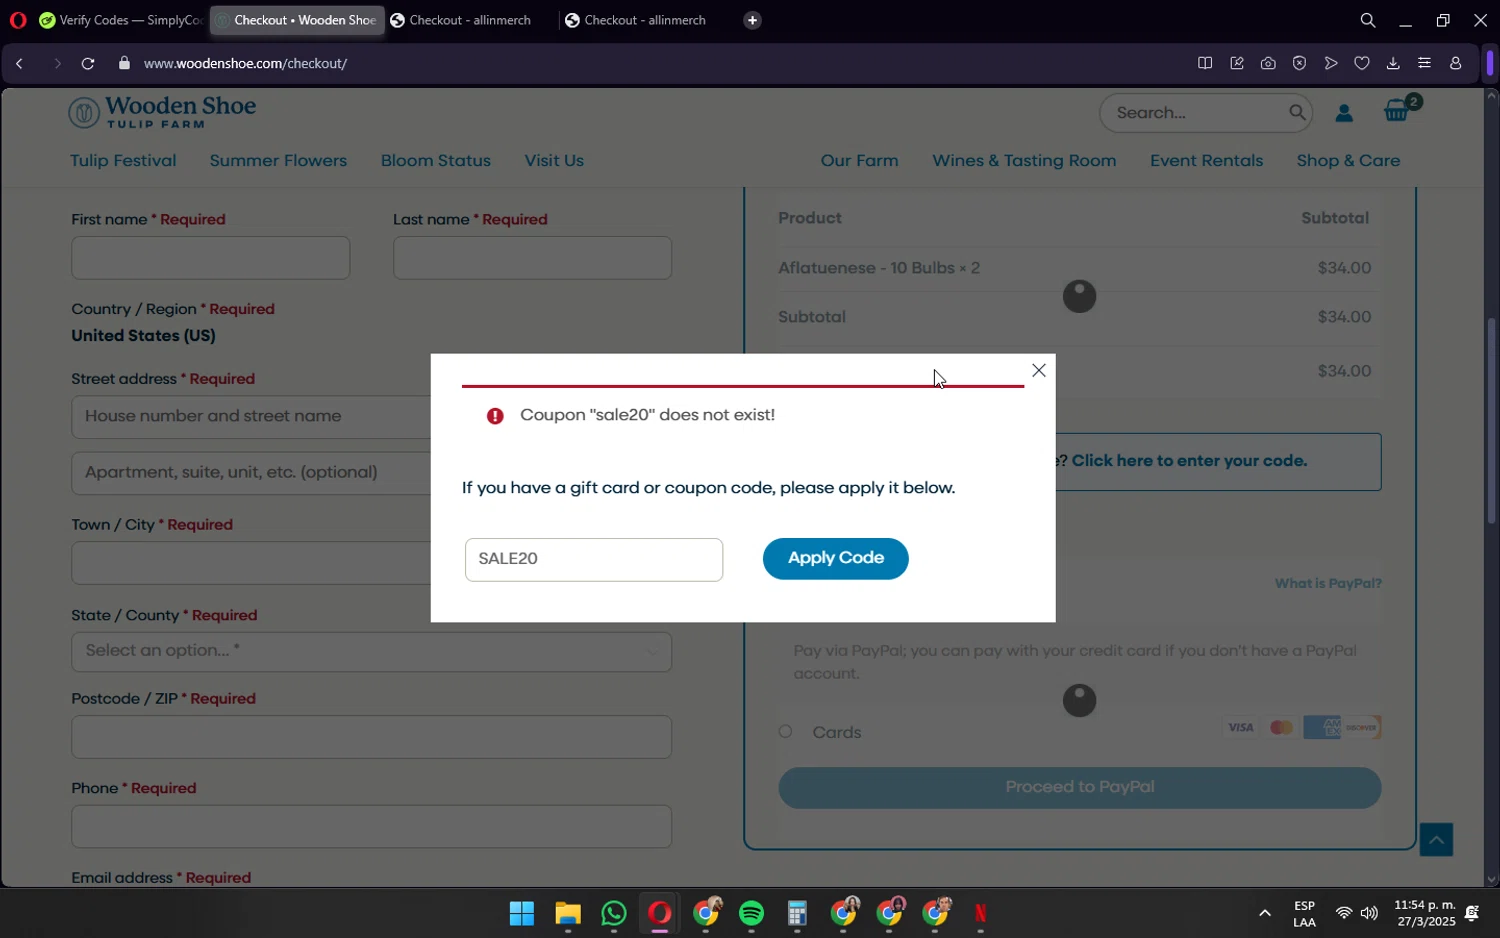This screenshot has height=938, width=1500.
Task: Open the ad blocker shield icon
Action: pos(1299,63)
